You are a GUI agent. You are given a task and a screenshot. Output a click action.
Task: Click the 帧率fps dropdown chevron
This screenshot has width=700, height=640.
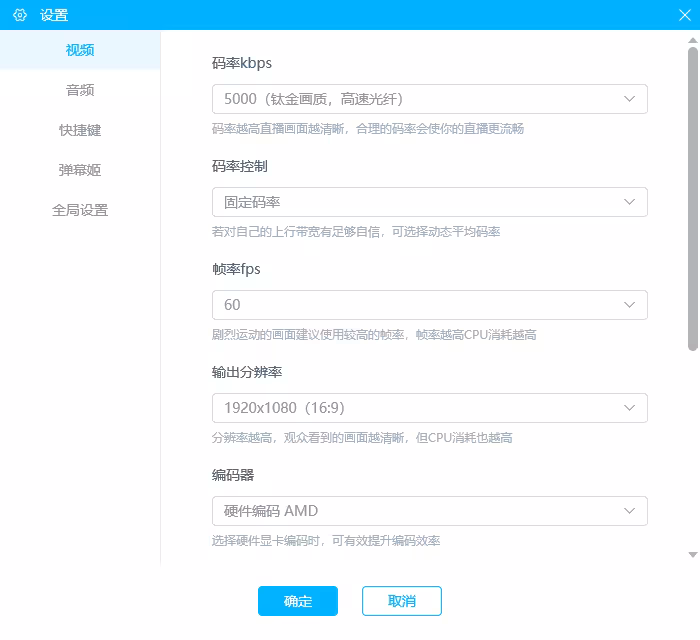[629, 305]
